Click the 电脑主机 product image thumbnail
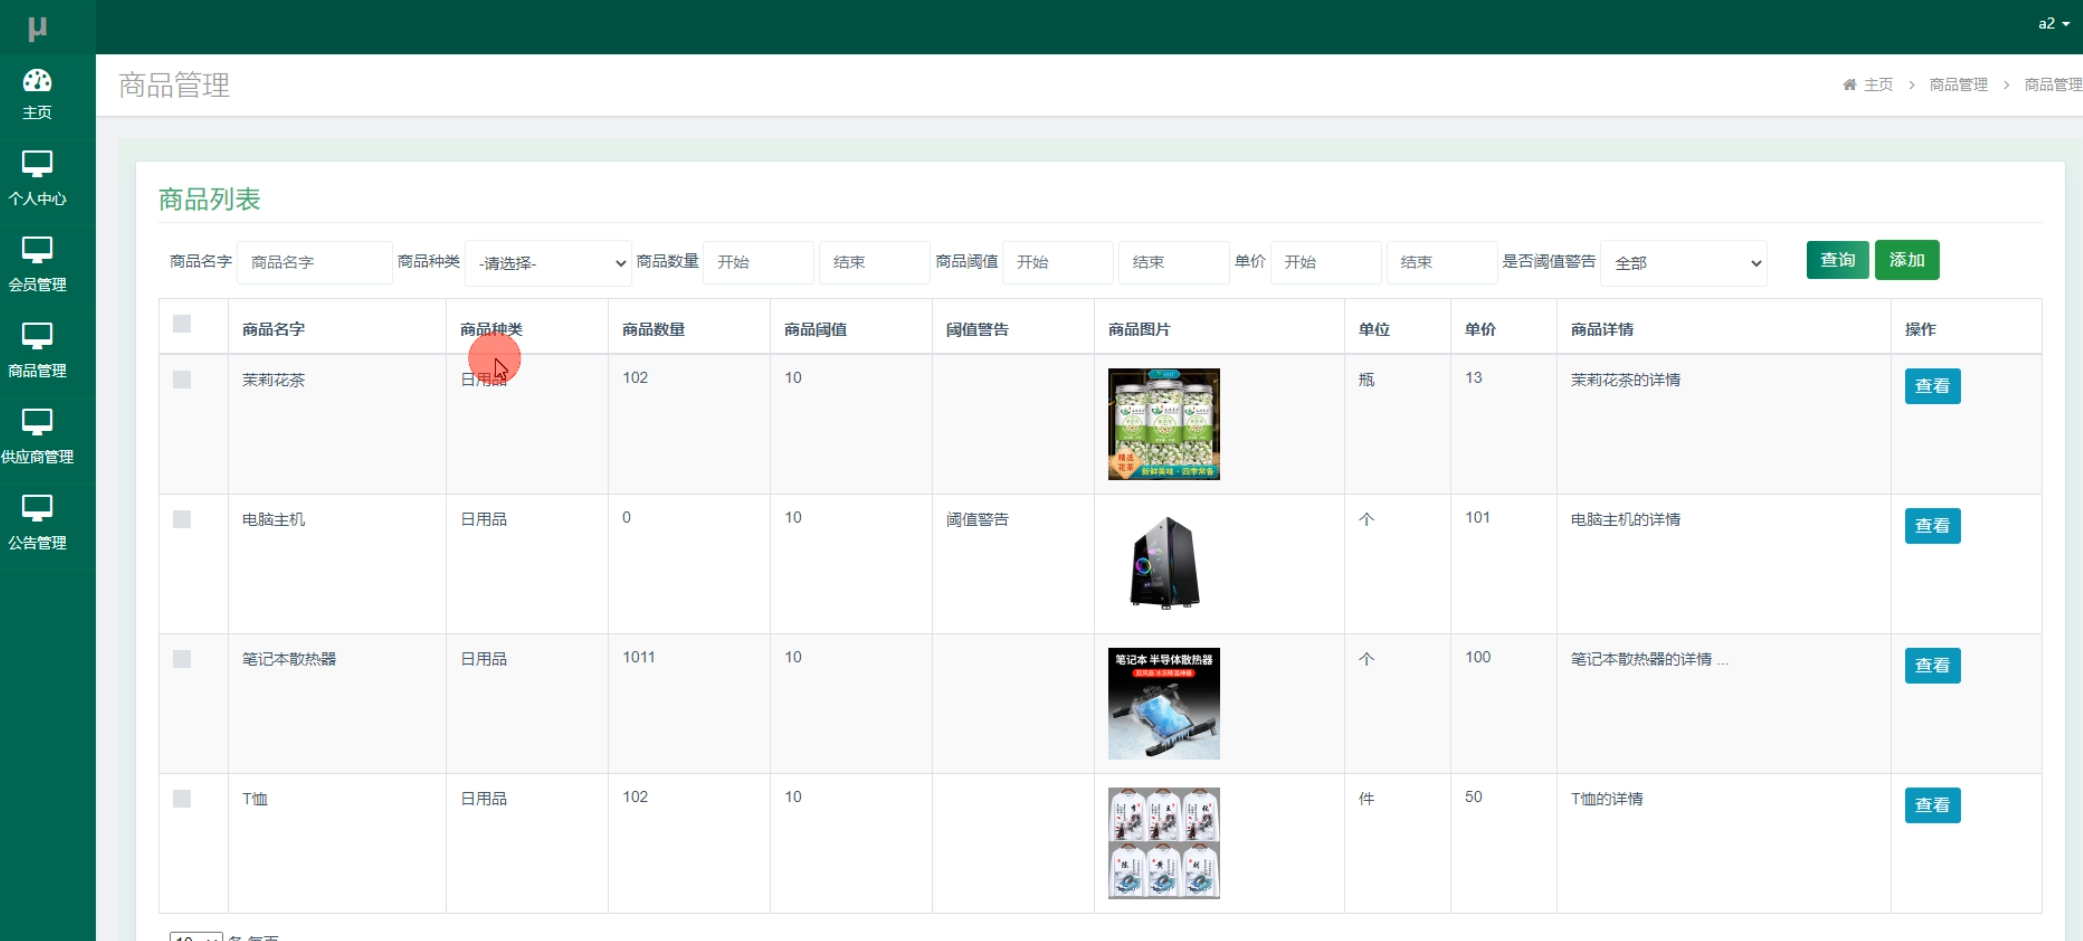Screen dimensions: 2083x941 (1163, 563)
